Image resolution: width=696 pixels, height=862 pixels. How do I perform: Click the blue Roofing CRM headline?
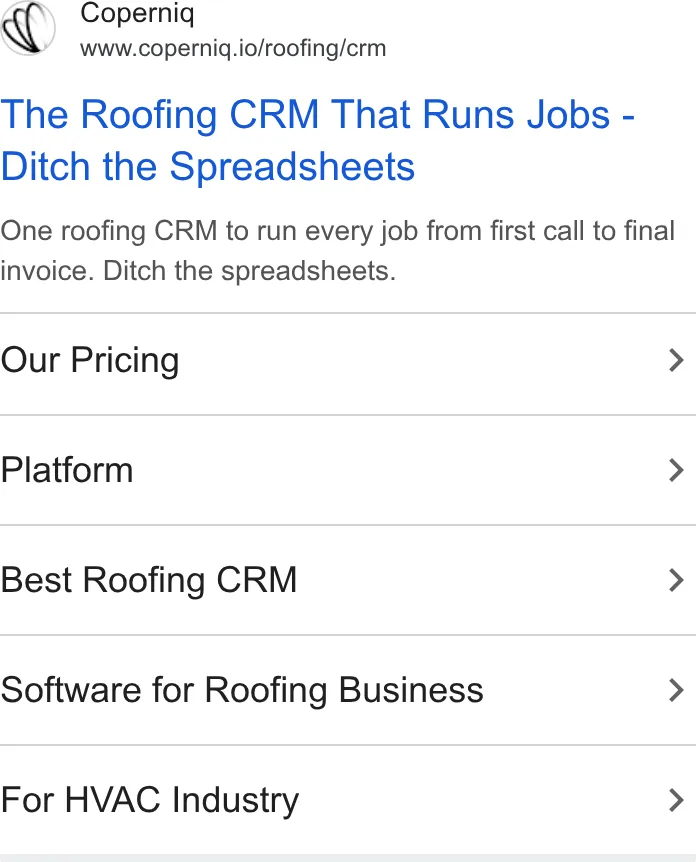318,141
